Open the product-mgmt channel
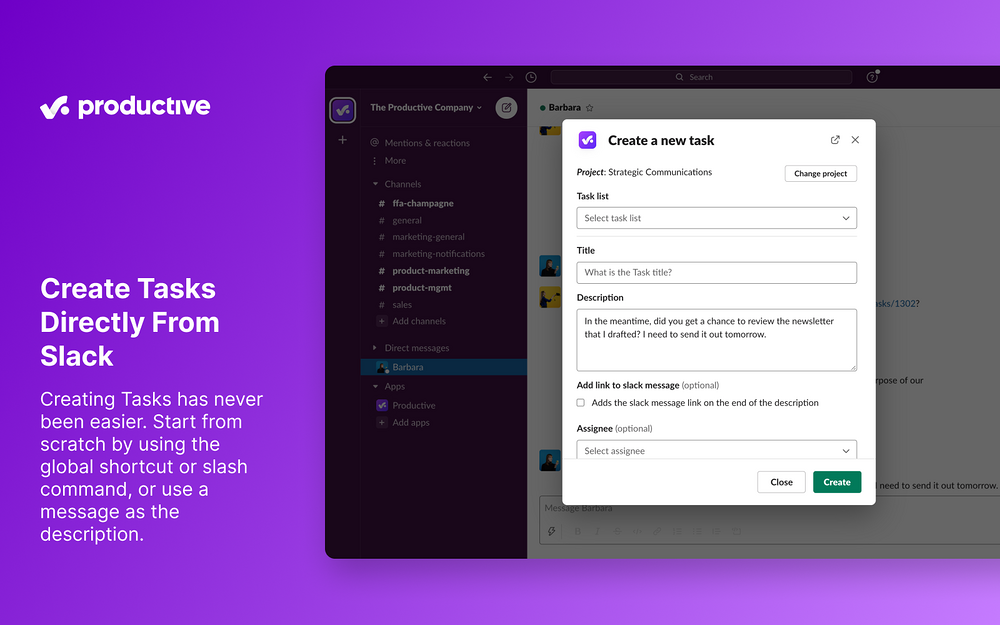Image resolution: width=1000 pixels, height=625 pixels. pos(422,288)
